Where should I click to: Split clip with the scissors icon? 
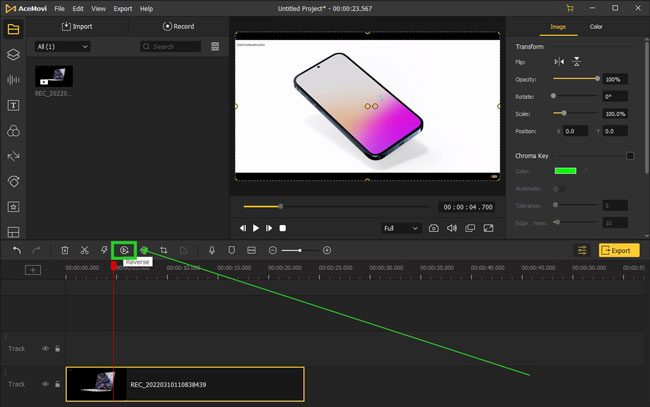coord(85,250)
